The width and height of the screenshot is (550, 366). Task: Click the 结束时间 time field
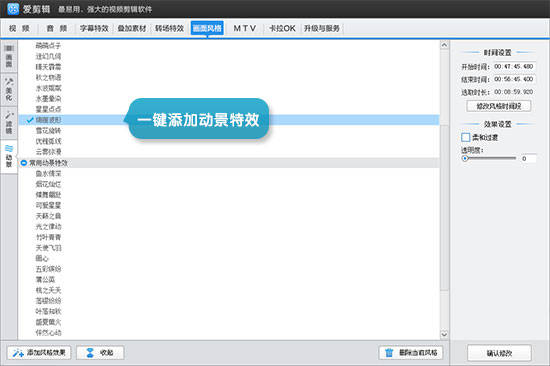point(514,79)
